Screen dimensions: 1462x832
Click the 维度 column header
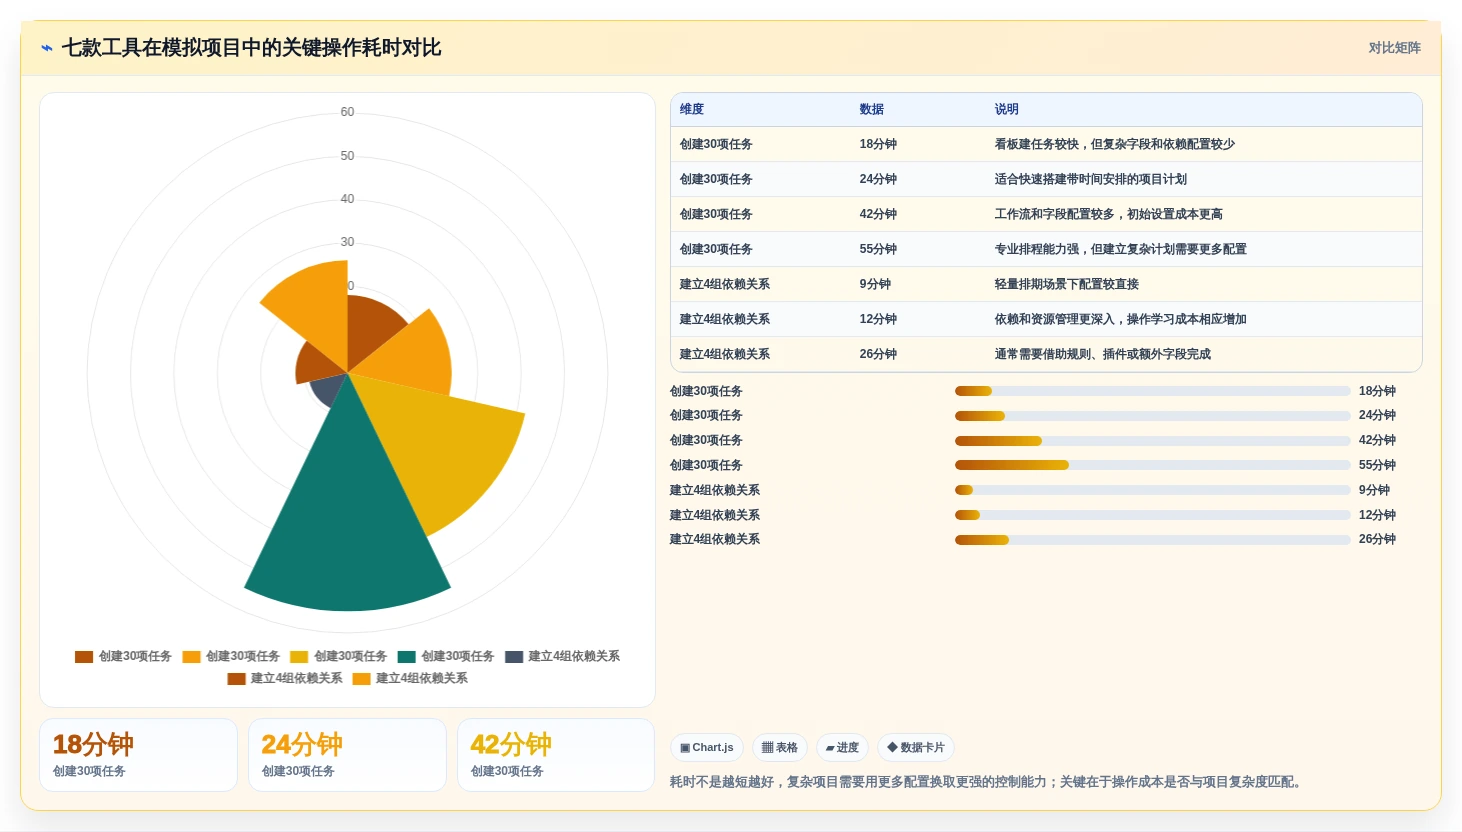pyautogui.click(x=692, y=110)
